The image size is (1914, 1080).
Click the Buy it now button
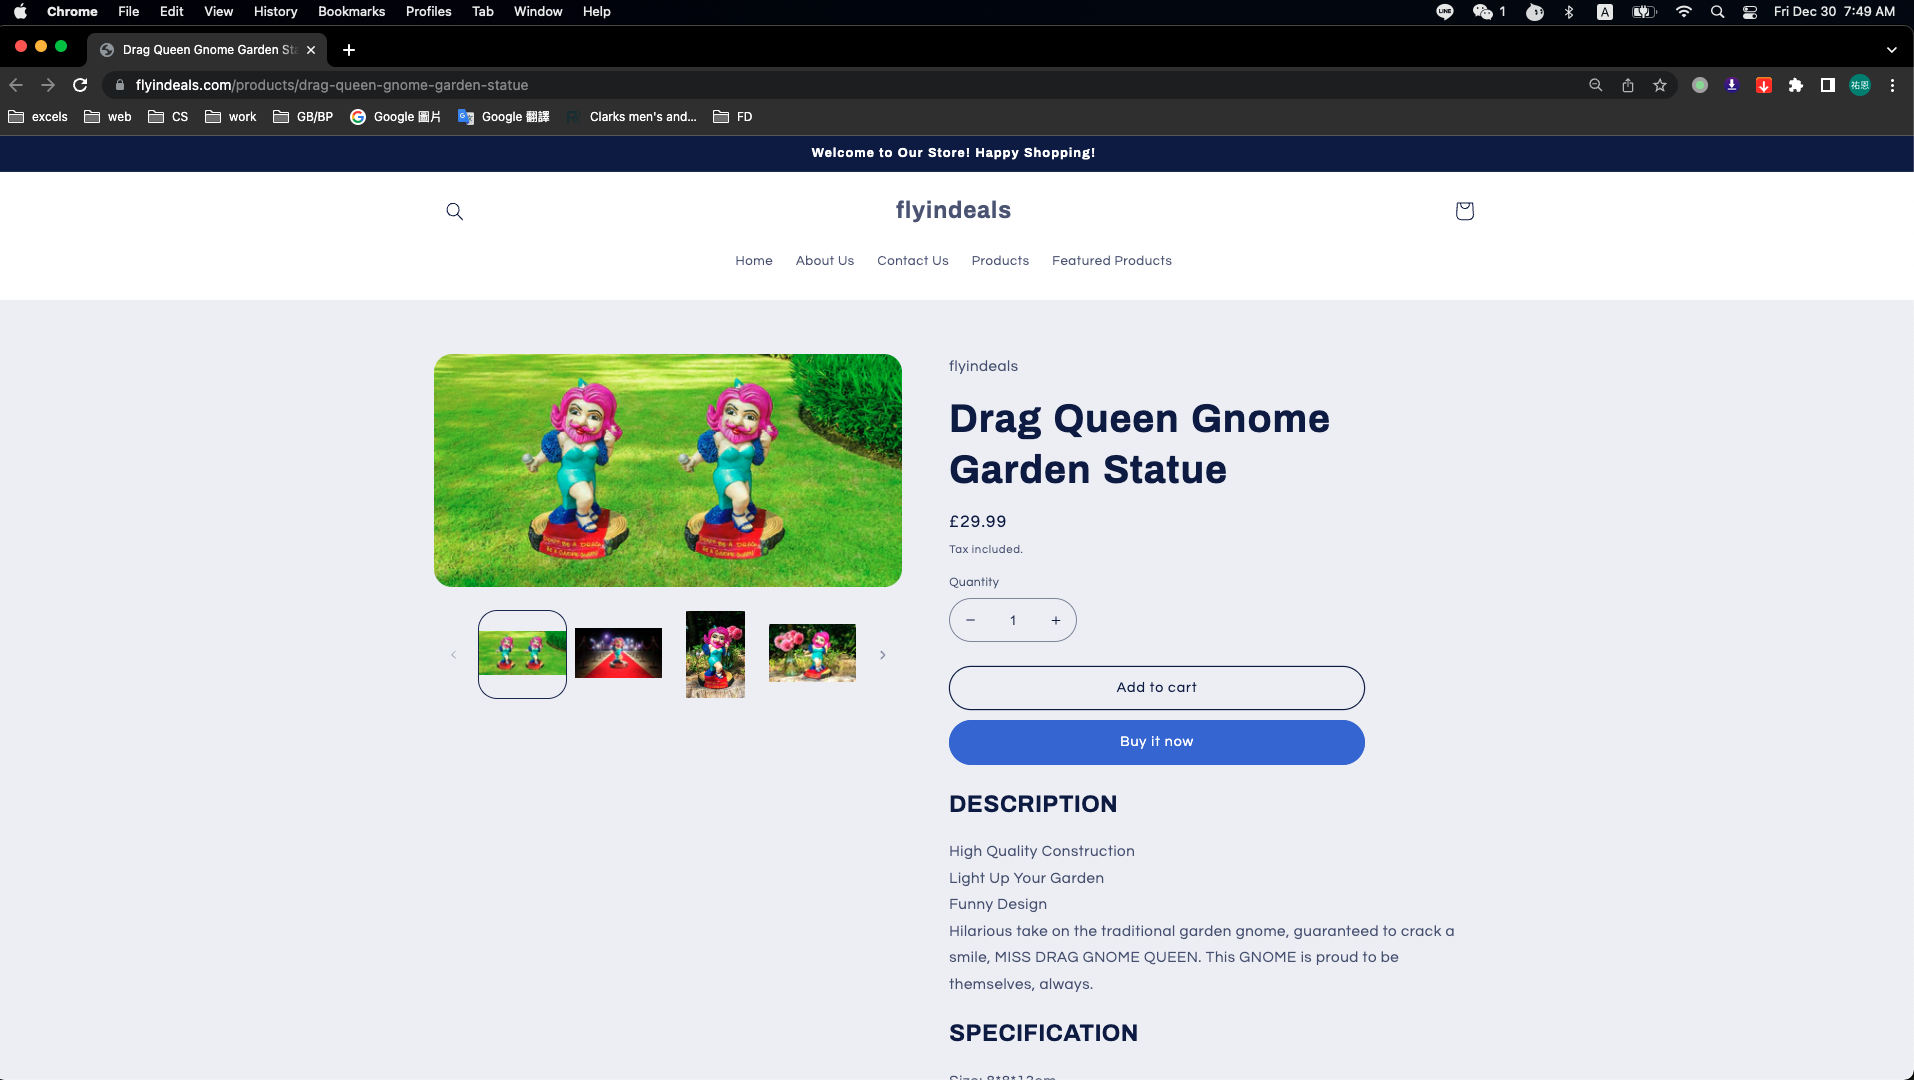pyautogui.click(x=1156, y=742)
